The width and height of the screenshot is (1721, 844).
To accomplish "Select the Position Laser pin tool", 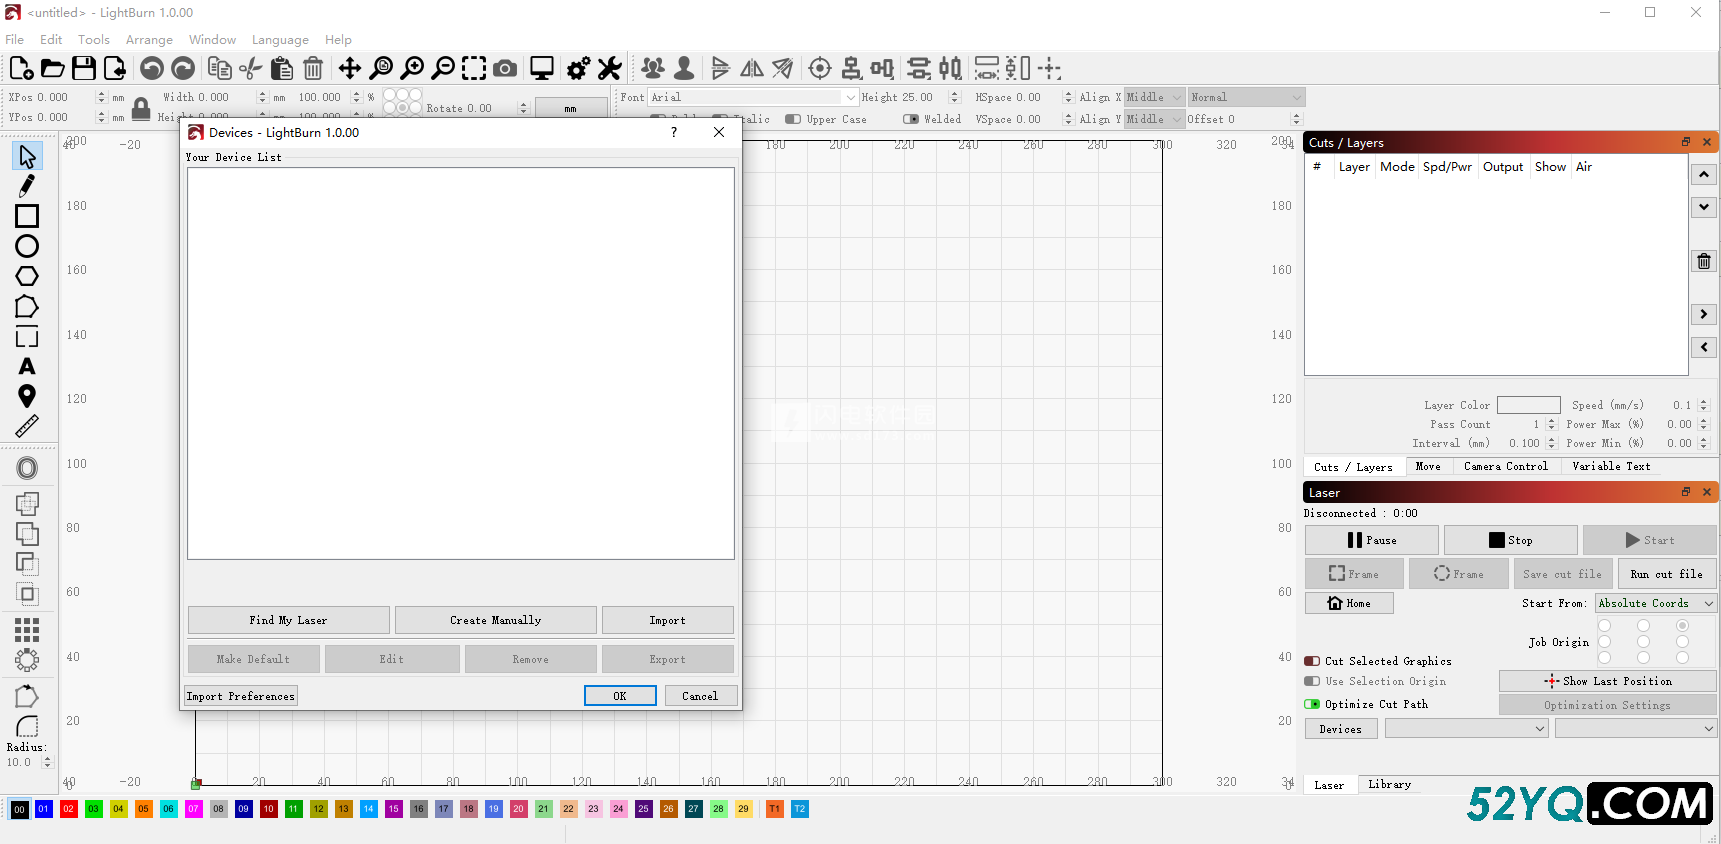I will coord(27,397).
